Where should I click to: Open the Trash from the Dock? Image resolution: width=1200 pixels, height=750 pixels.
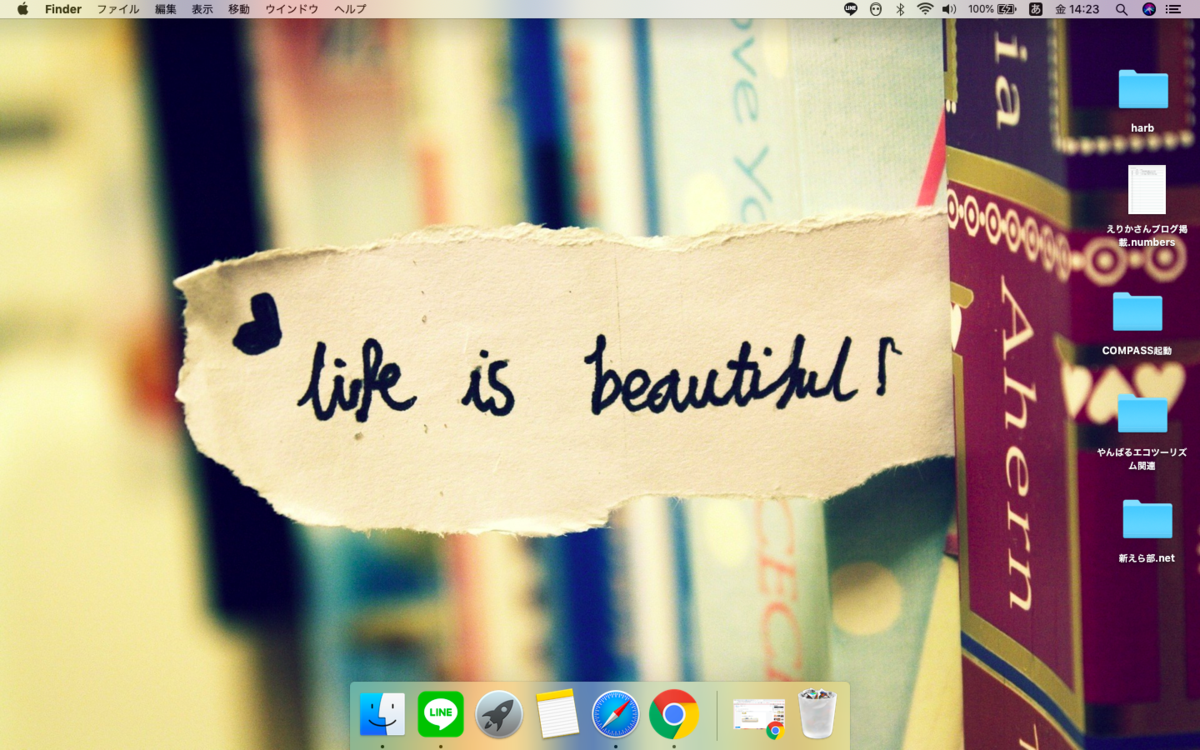tap(817, 714)
